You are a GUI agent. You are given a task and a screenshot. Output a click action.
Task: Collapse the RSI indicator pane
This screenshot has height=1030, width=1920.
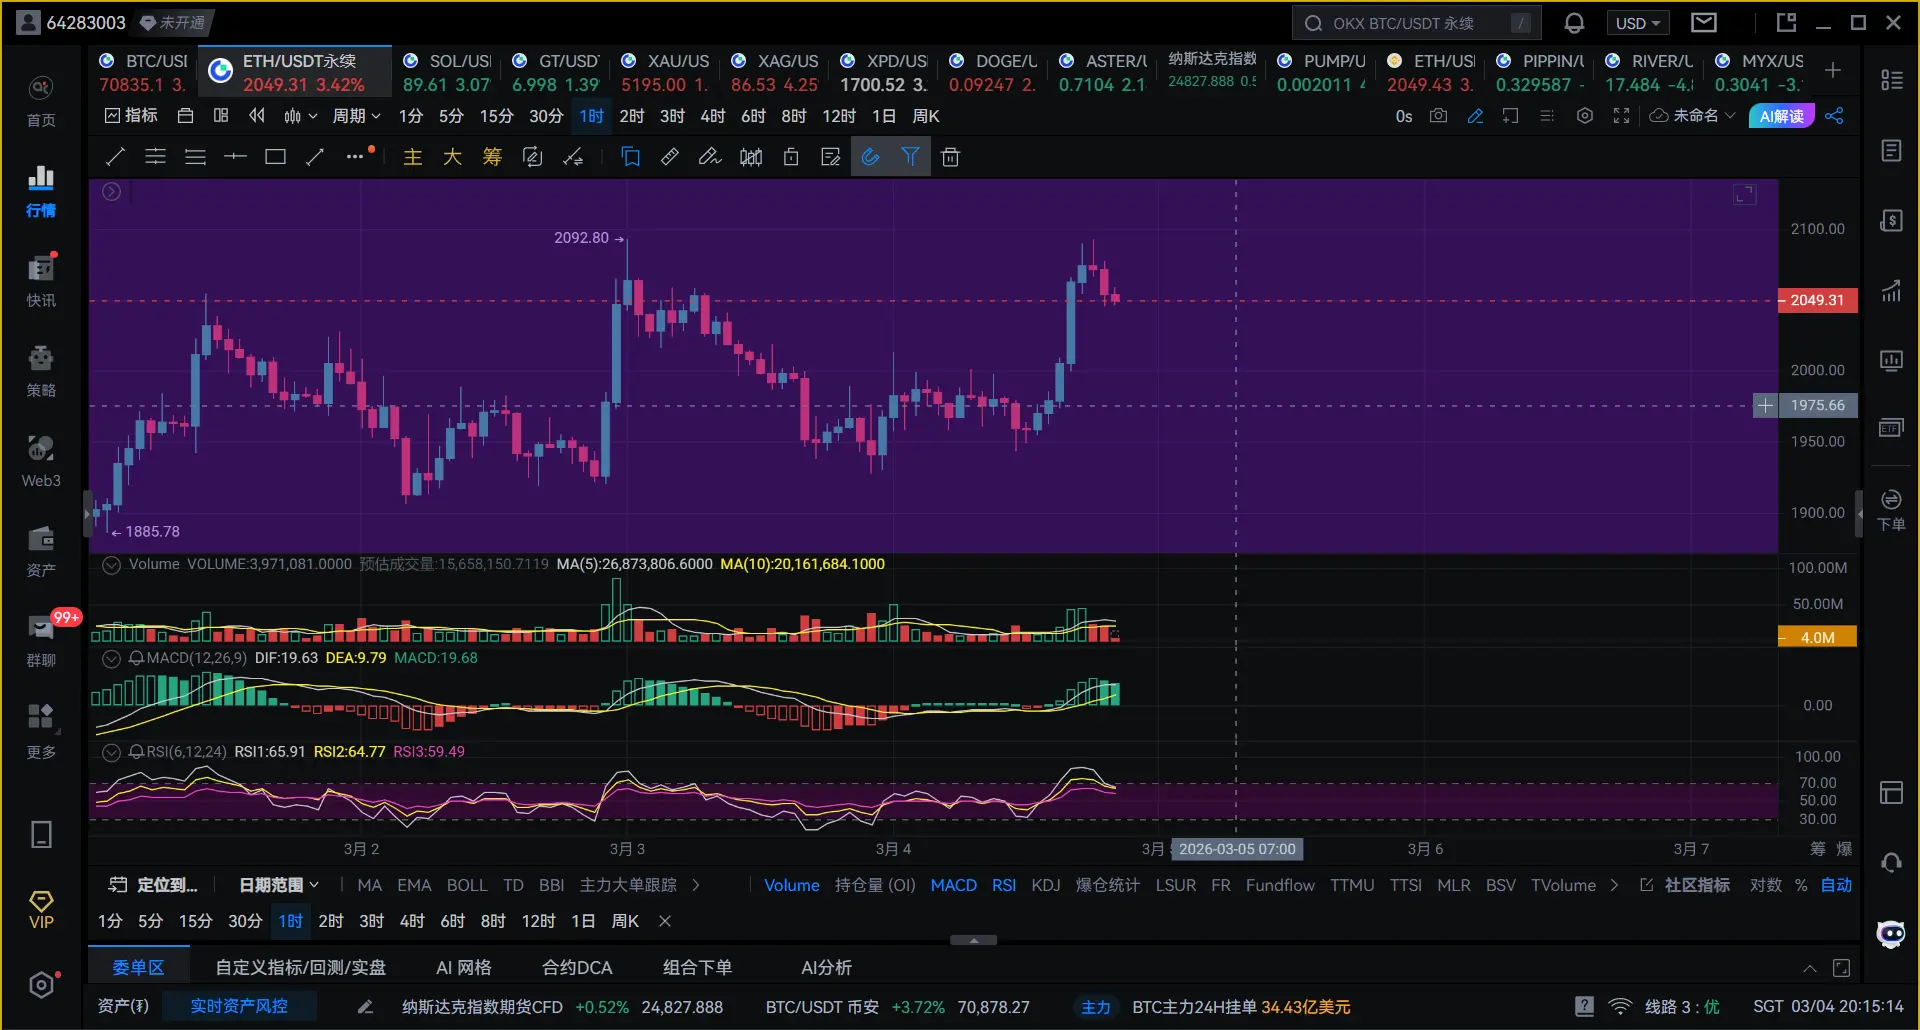[112, 752]
